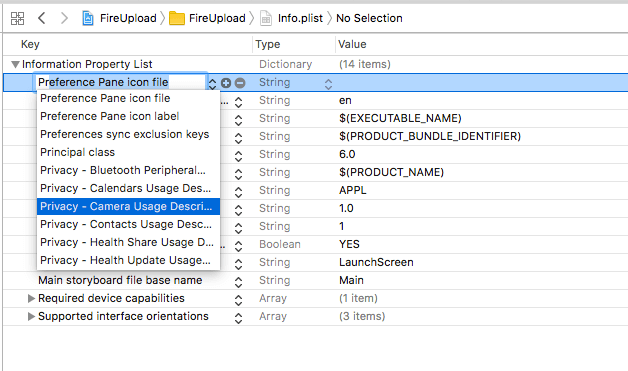Click the Type column header
Screen dimensions: 628x371
tap(268, 44)
